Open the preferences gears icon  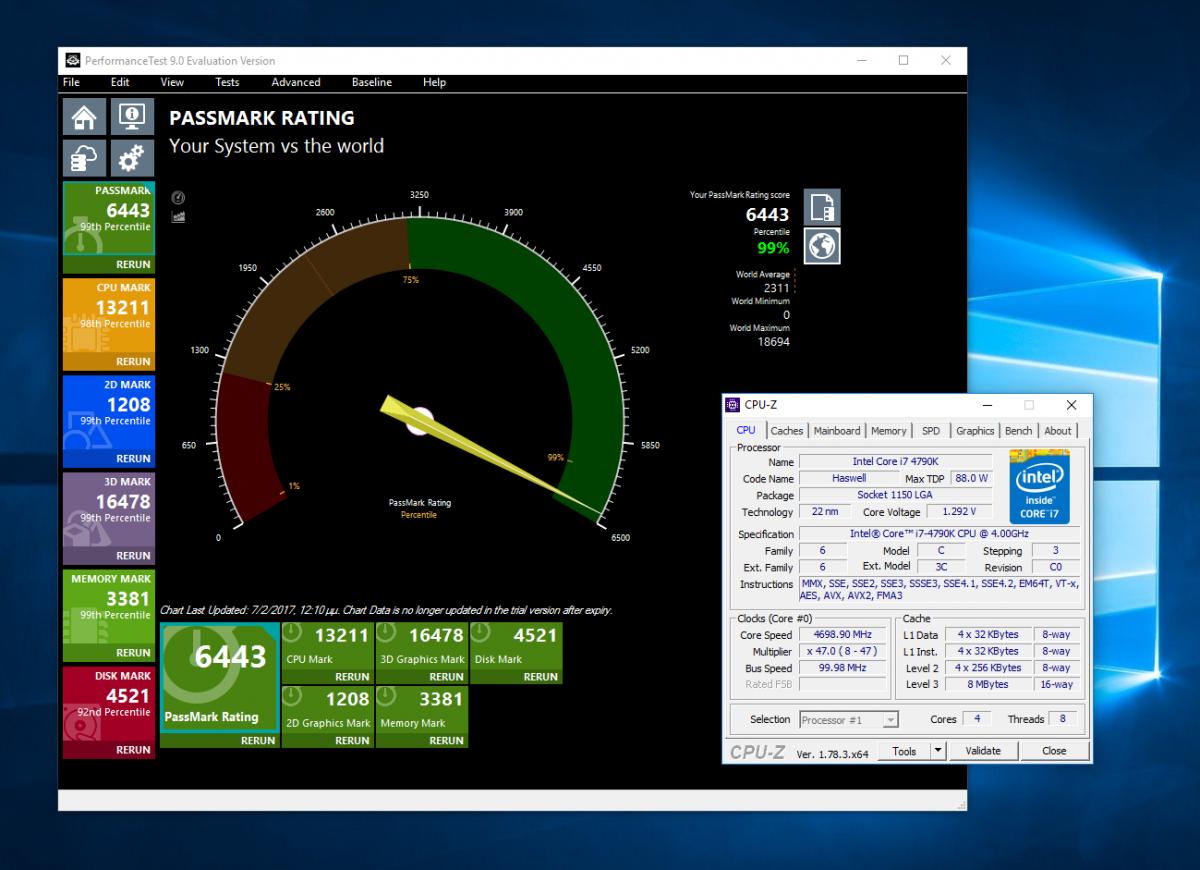[132, 158]
